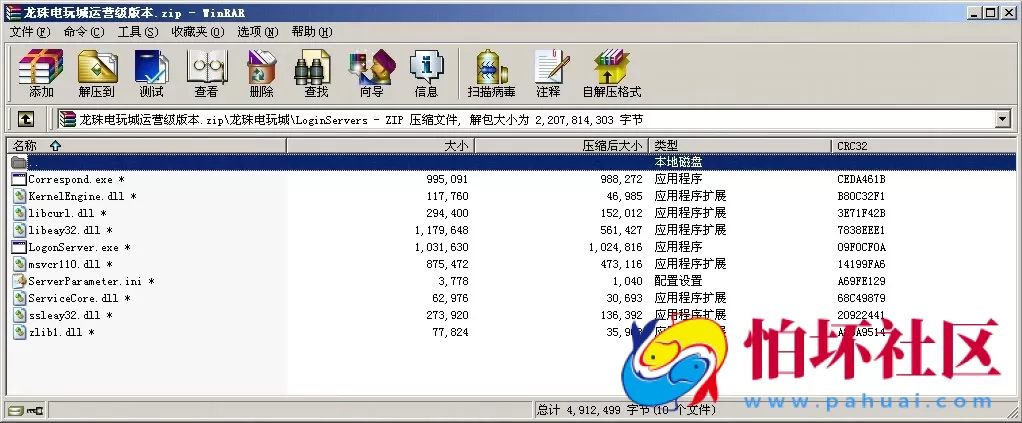Image resolution: width=1022 pixels, height=423 pixels.
Task: Go up one folder level button
Action: (25, 119)
